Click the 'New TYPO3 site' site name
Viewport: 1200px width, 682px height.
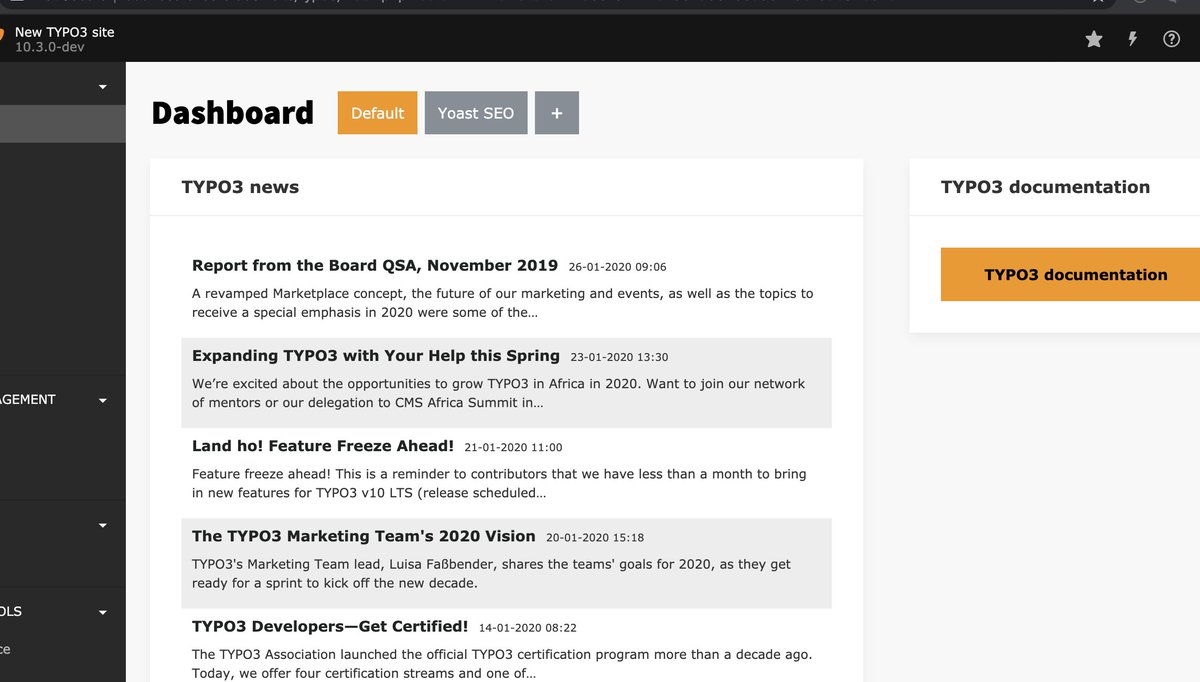click(65, 32)
